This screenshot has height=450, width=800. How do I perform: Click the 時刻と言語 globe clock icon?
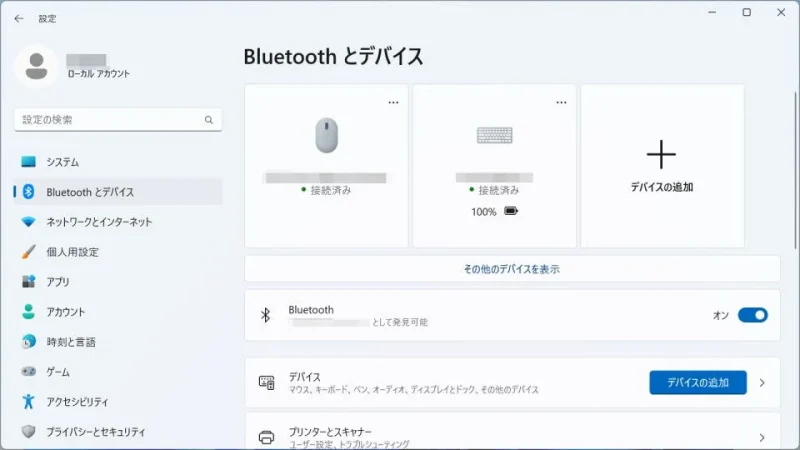(x=29, y=341)
